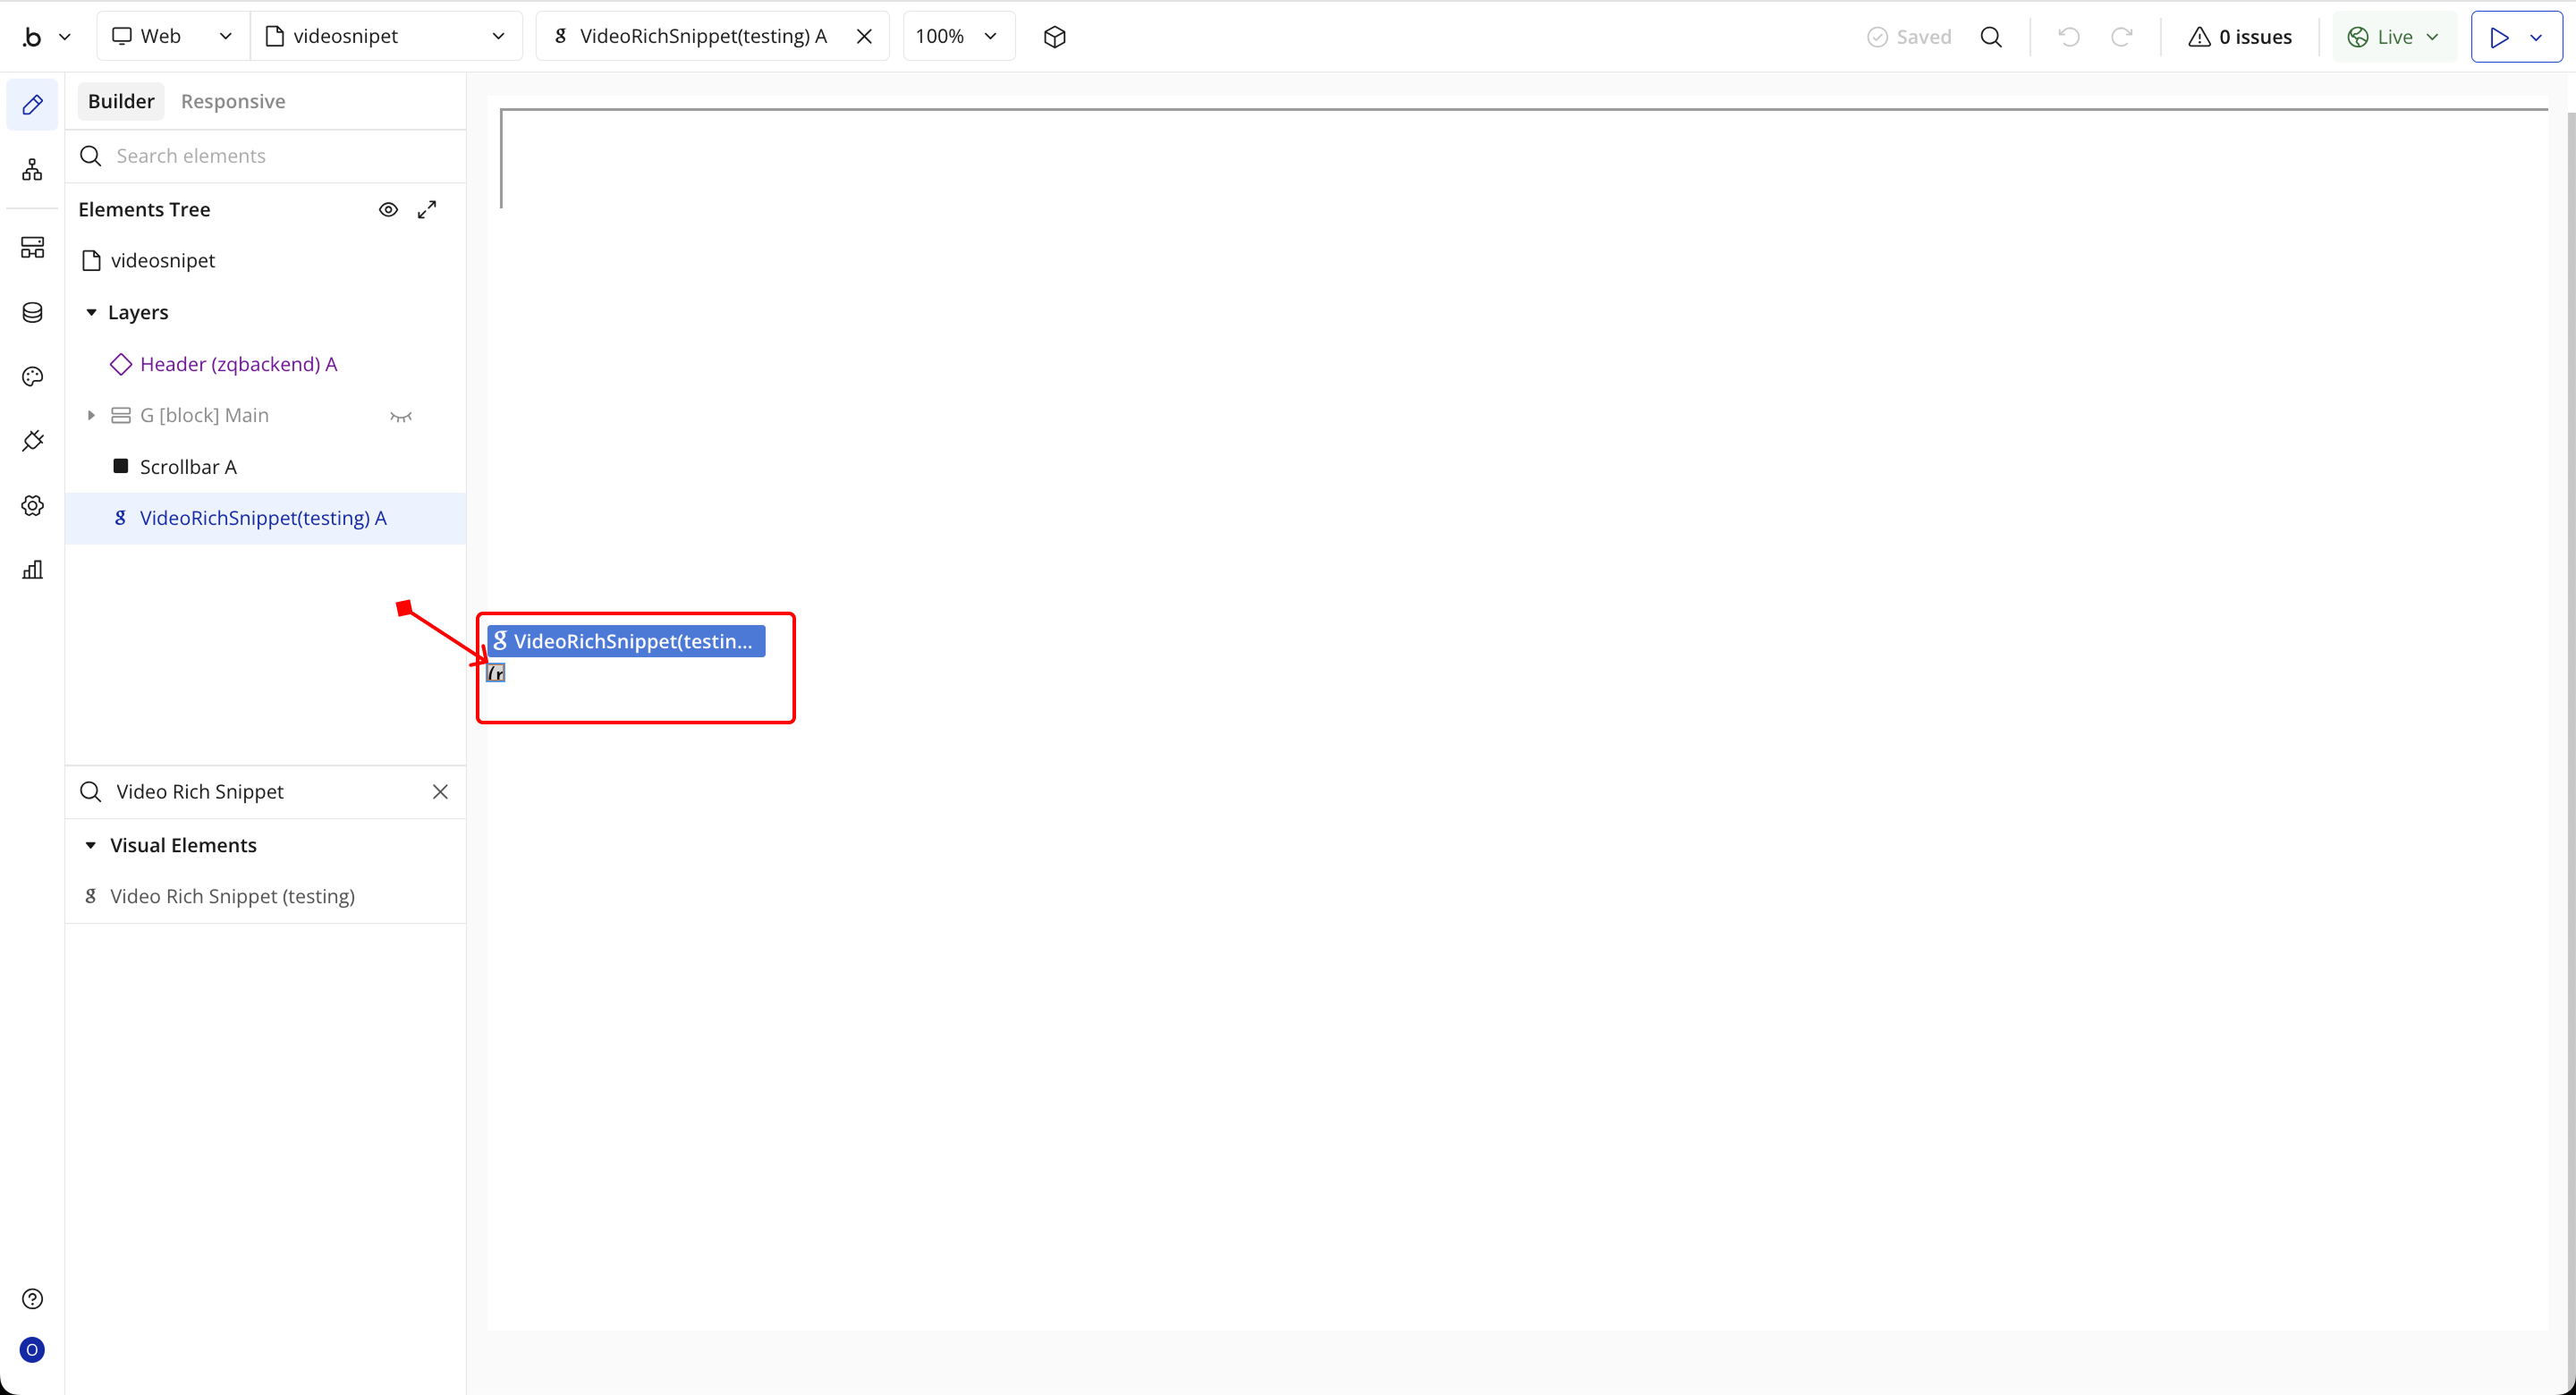Screen dimensions: 2576x1395
Task: Expand the Elements Tree panel arrows
Action: point(427,209)
